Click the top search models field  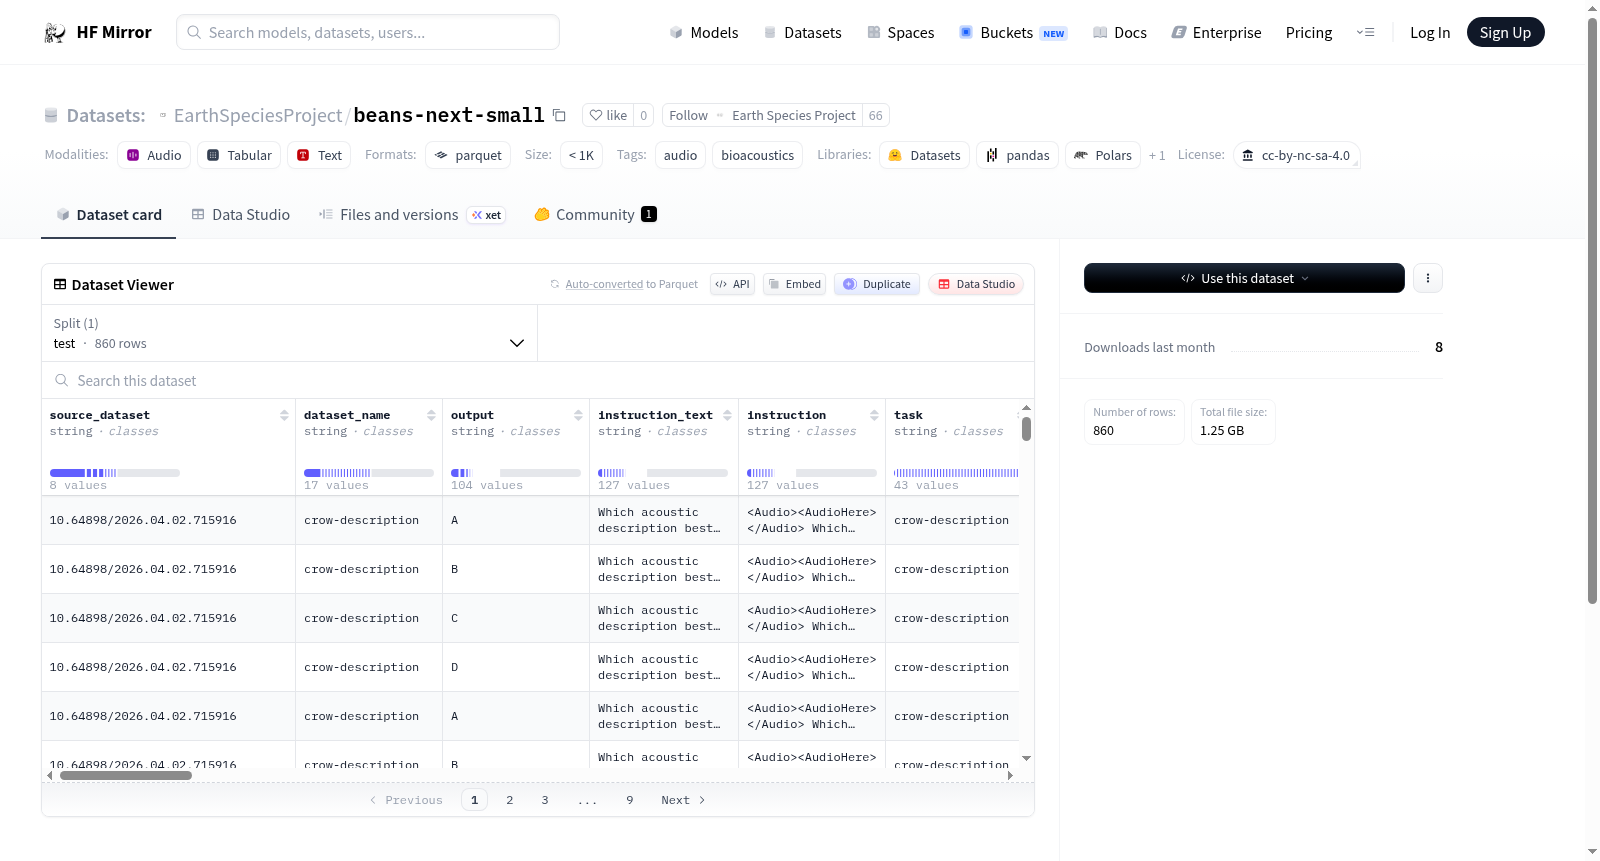click(x=368, y=32)
